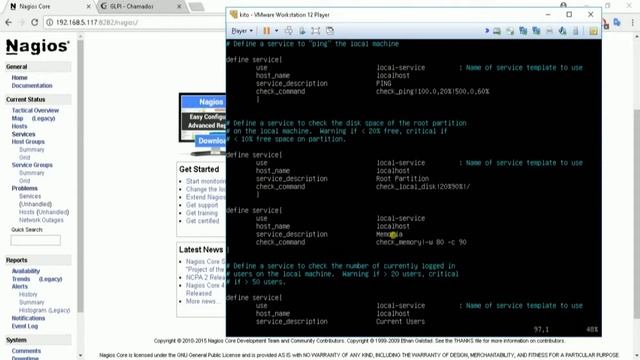This screenshot has height=360, width=640.
Task: Open the Services status page
Action: [23, 134]
